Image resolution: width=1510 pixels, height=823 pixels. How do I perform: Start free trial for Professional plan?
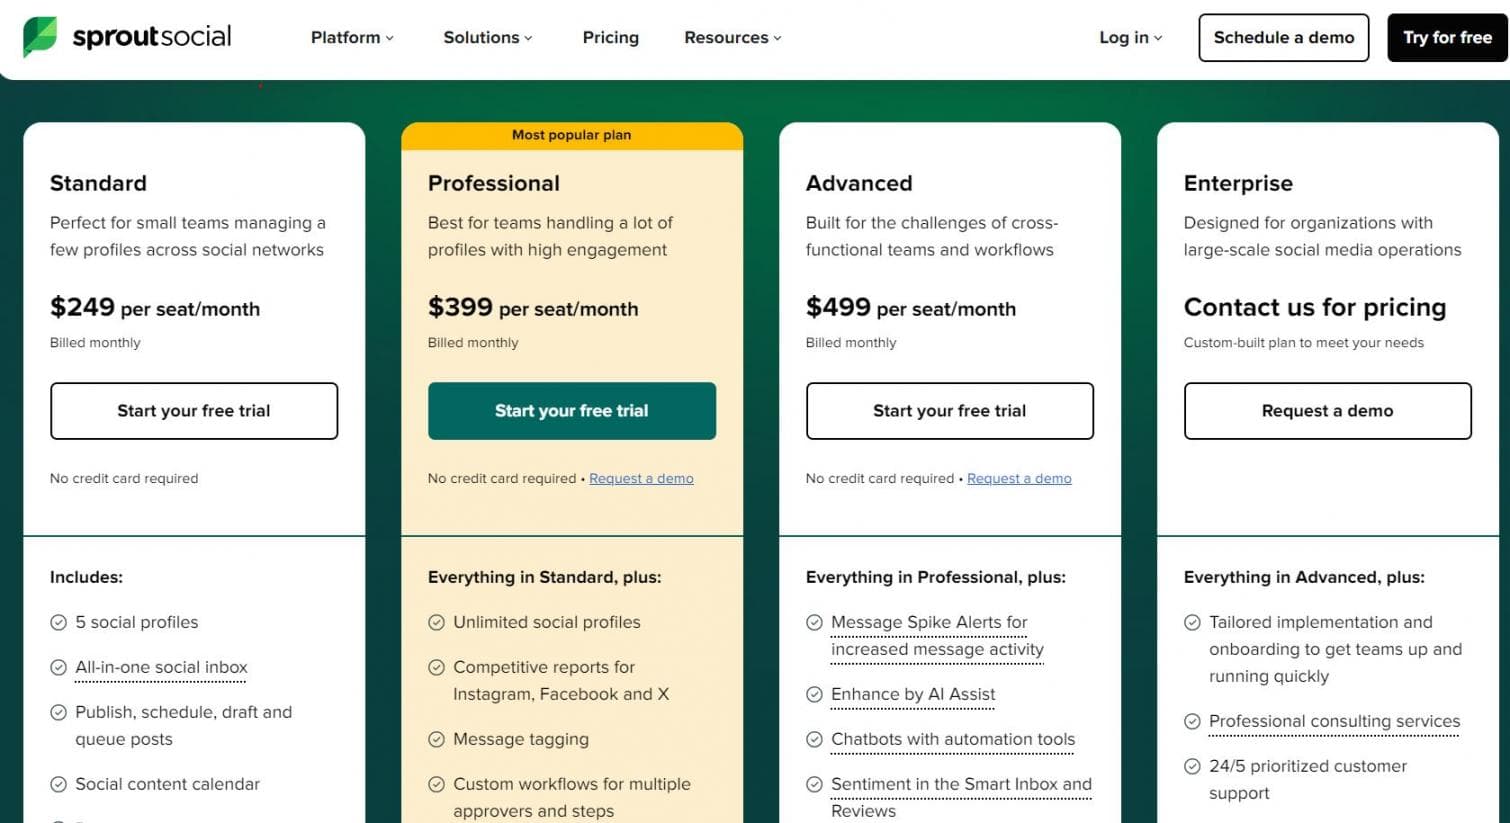(572, 411)
